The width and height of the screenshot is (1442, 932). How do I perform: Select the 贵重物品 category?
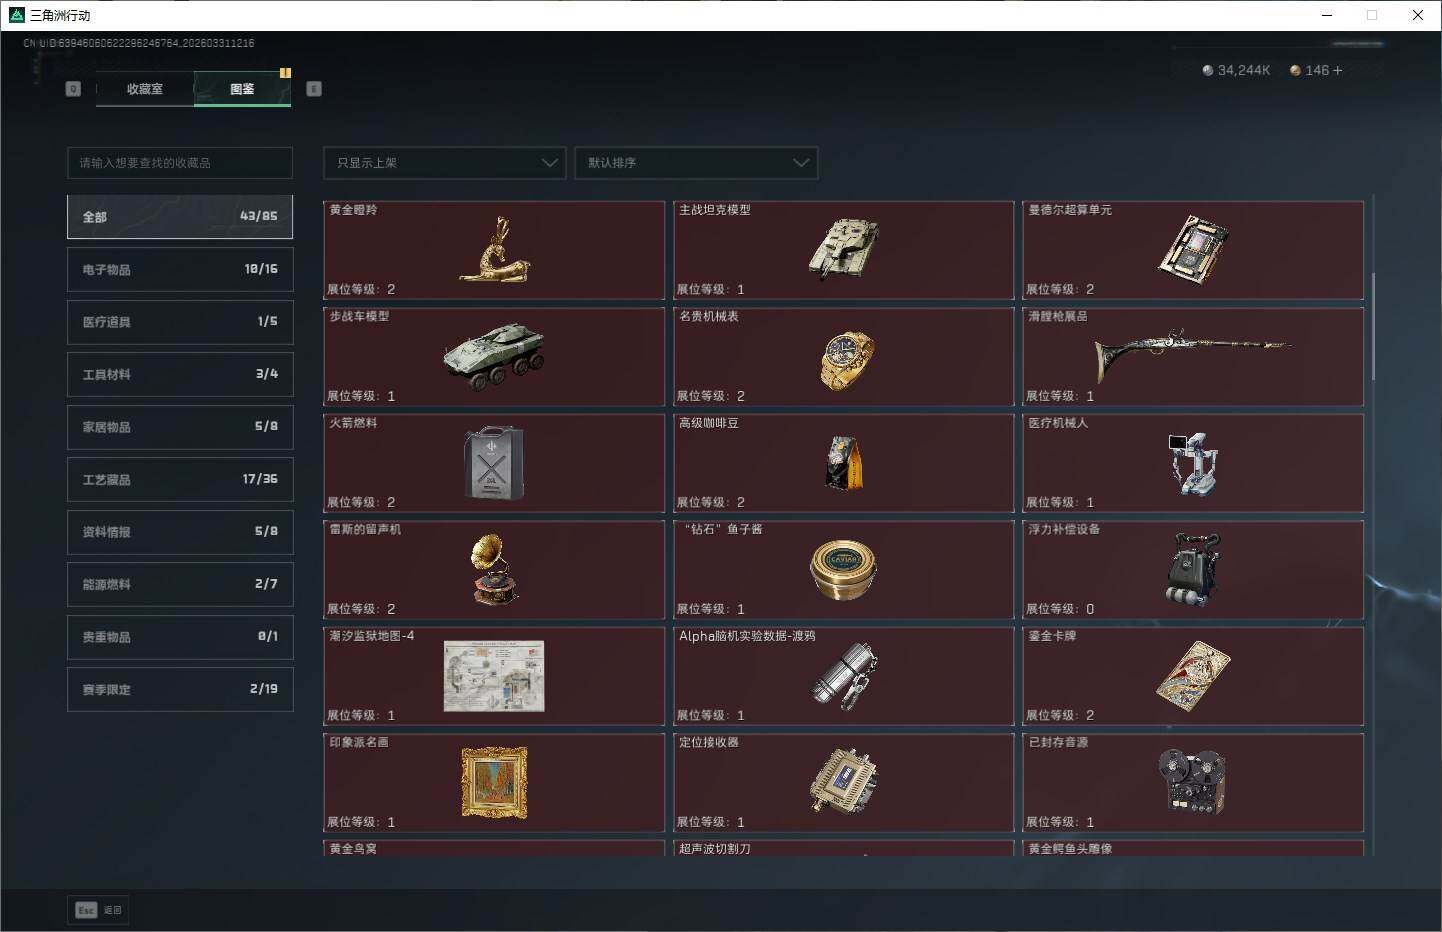(x=180, y=637)
